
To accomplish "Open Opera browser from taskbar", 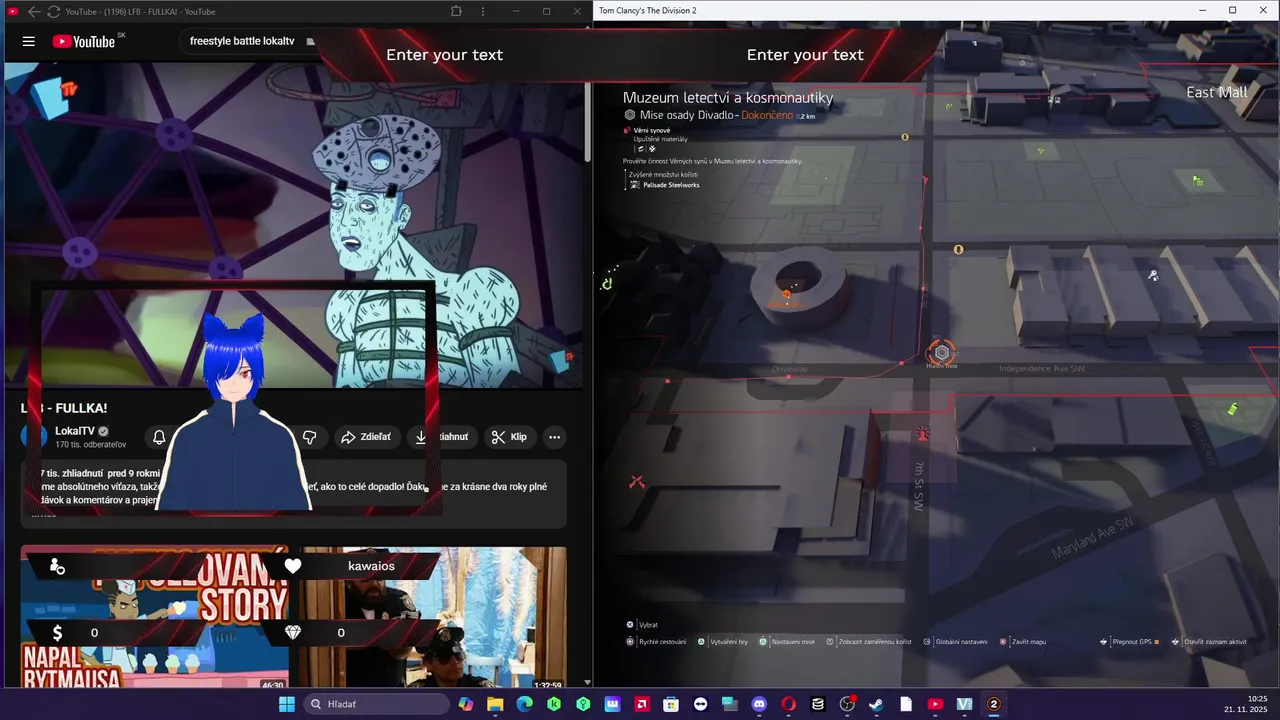I will click(x=788, y=704).
